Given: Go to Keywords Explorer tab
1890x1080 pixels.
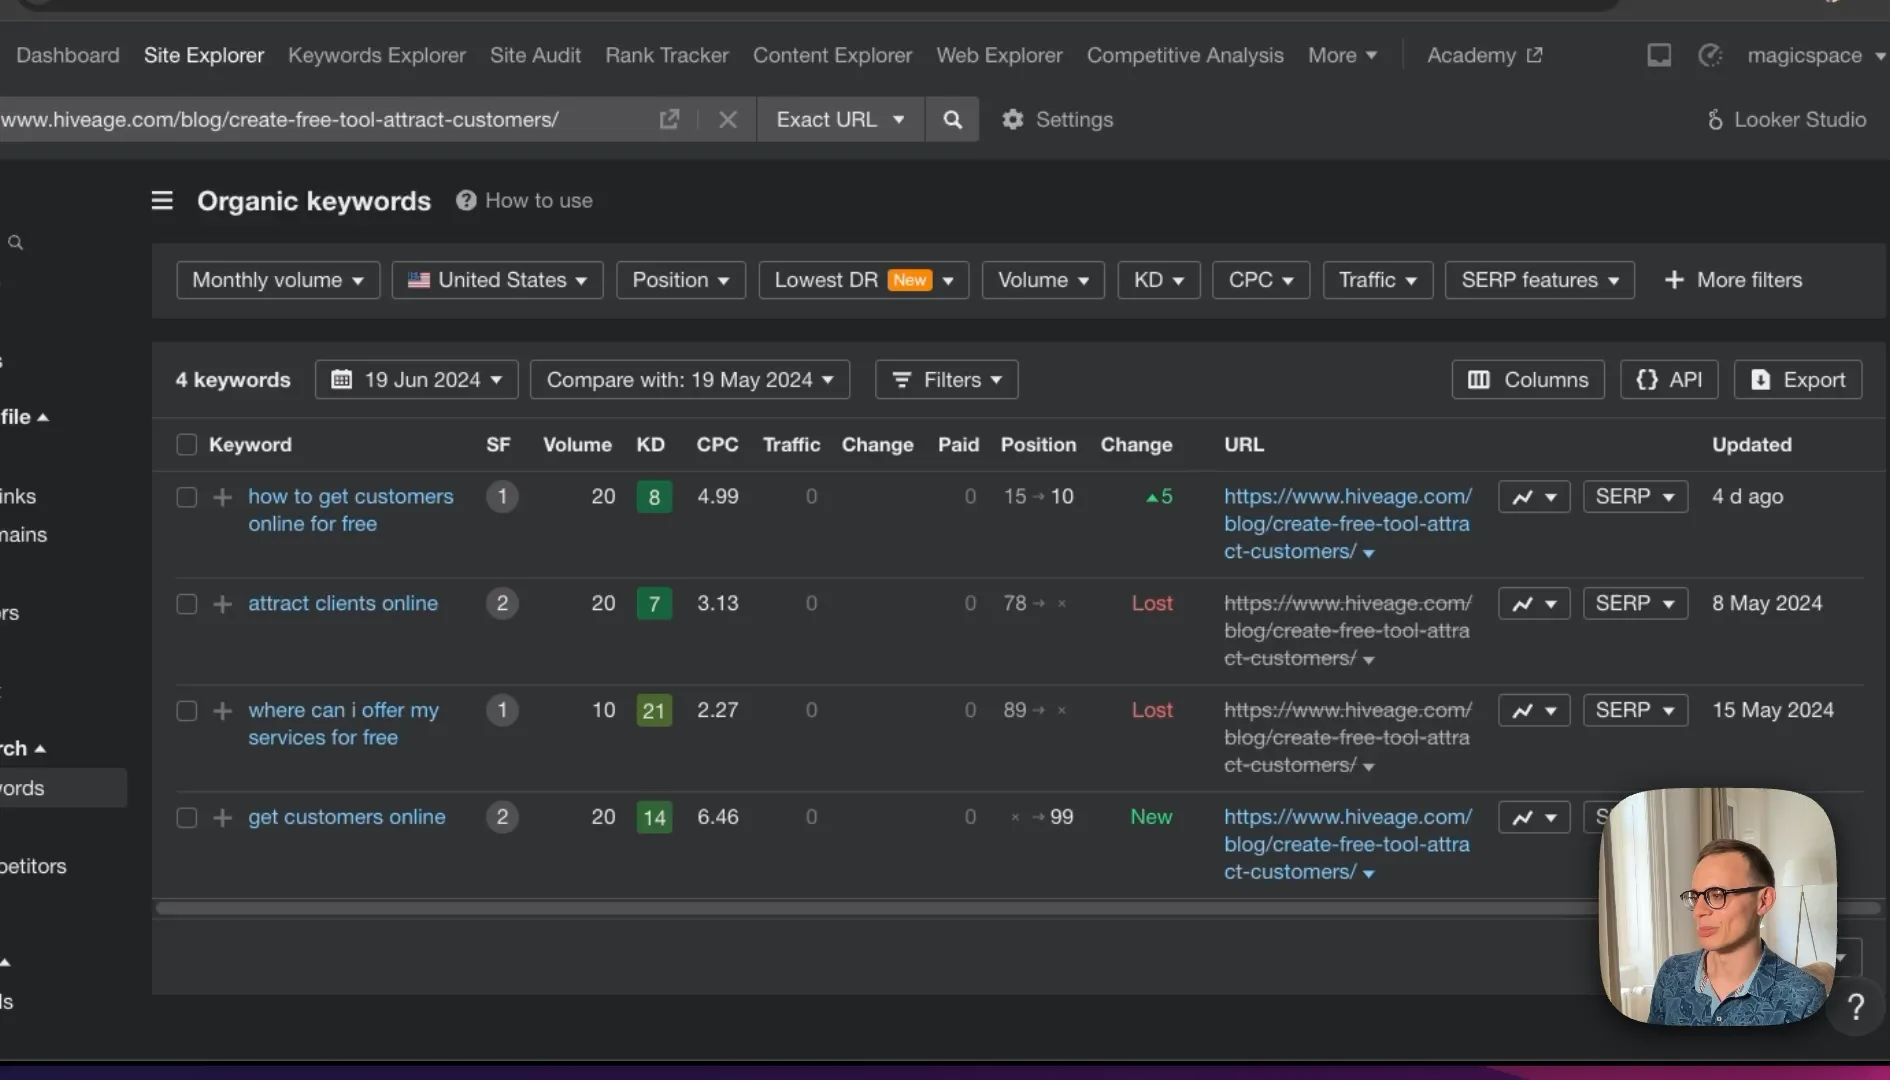Looking at the screenshot, I should (377, 56).
